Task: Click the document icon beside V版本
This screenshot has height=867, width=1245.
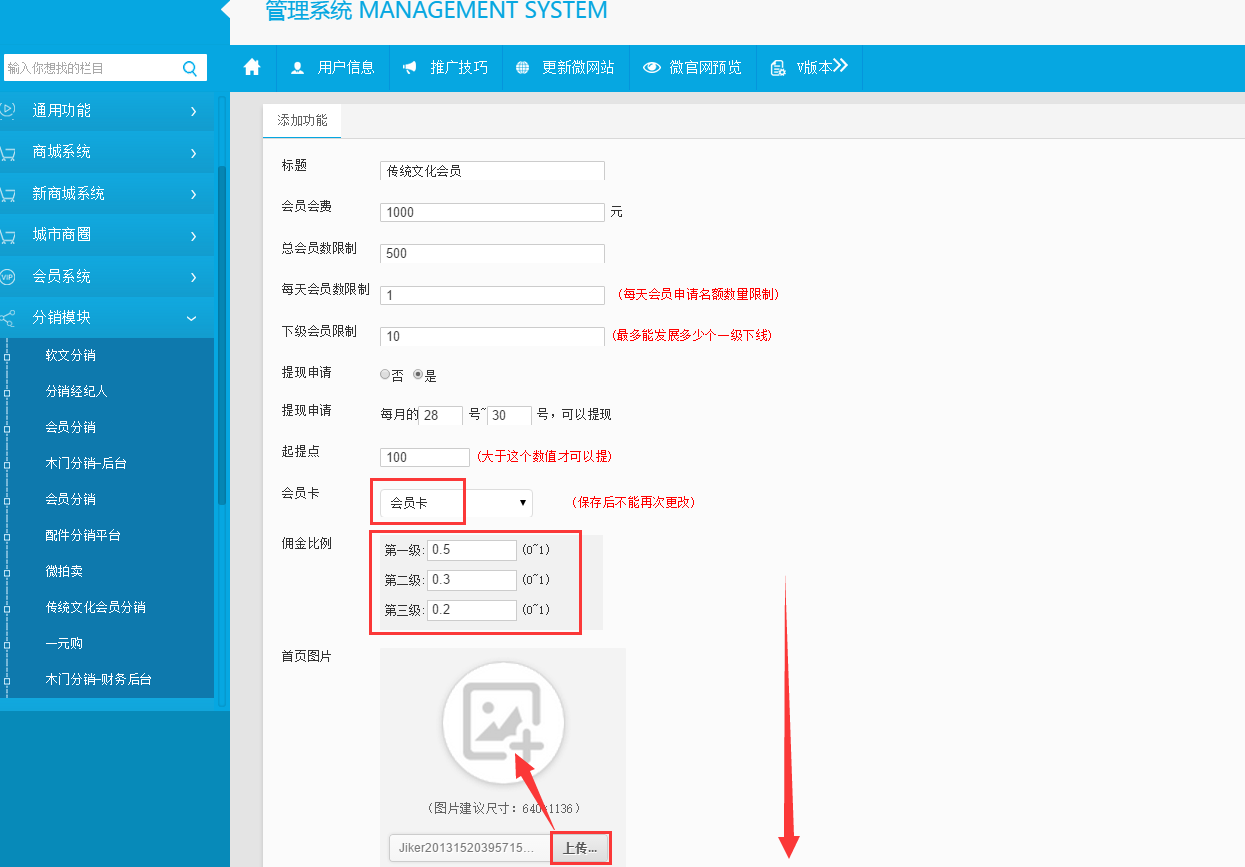Action: point(778,68)
